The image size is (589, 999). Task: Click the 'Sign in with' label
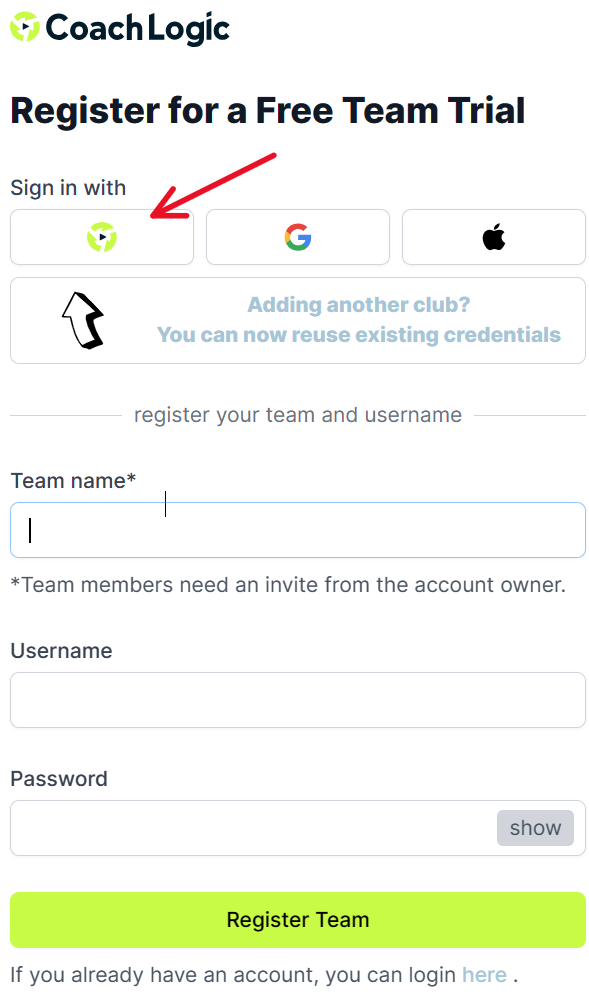[68, 188]
